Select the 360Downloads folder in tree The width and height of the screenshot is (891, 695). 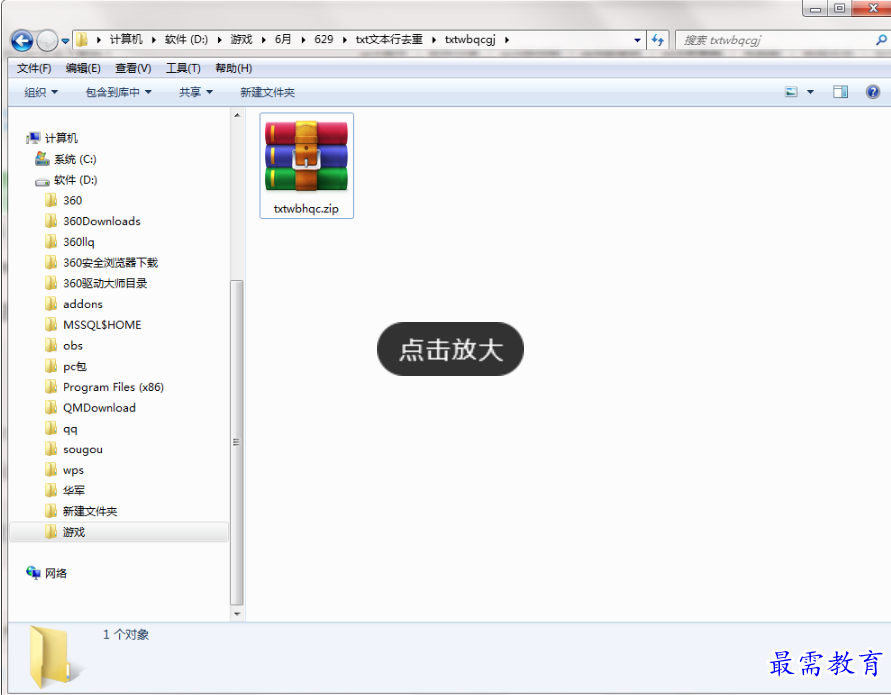click(101, 221)
